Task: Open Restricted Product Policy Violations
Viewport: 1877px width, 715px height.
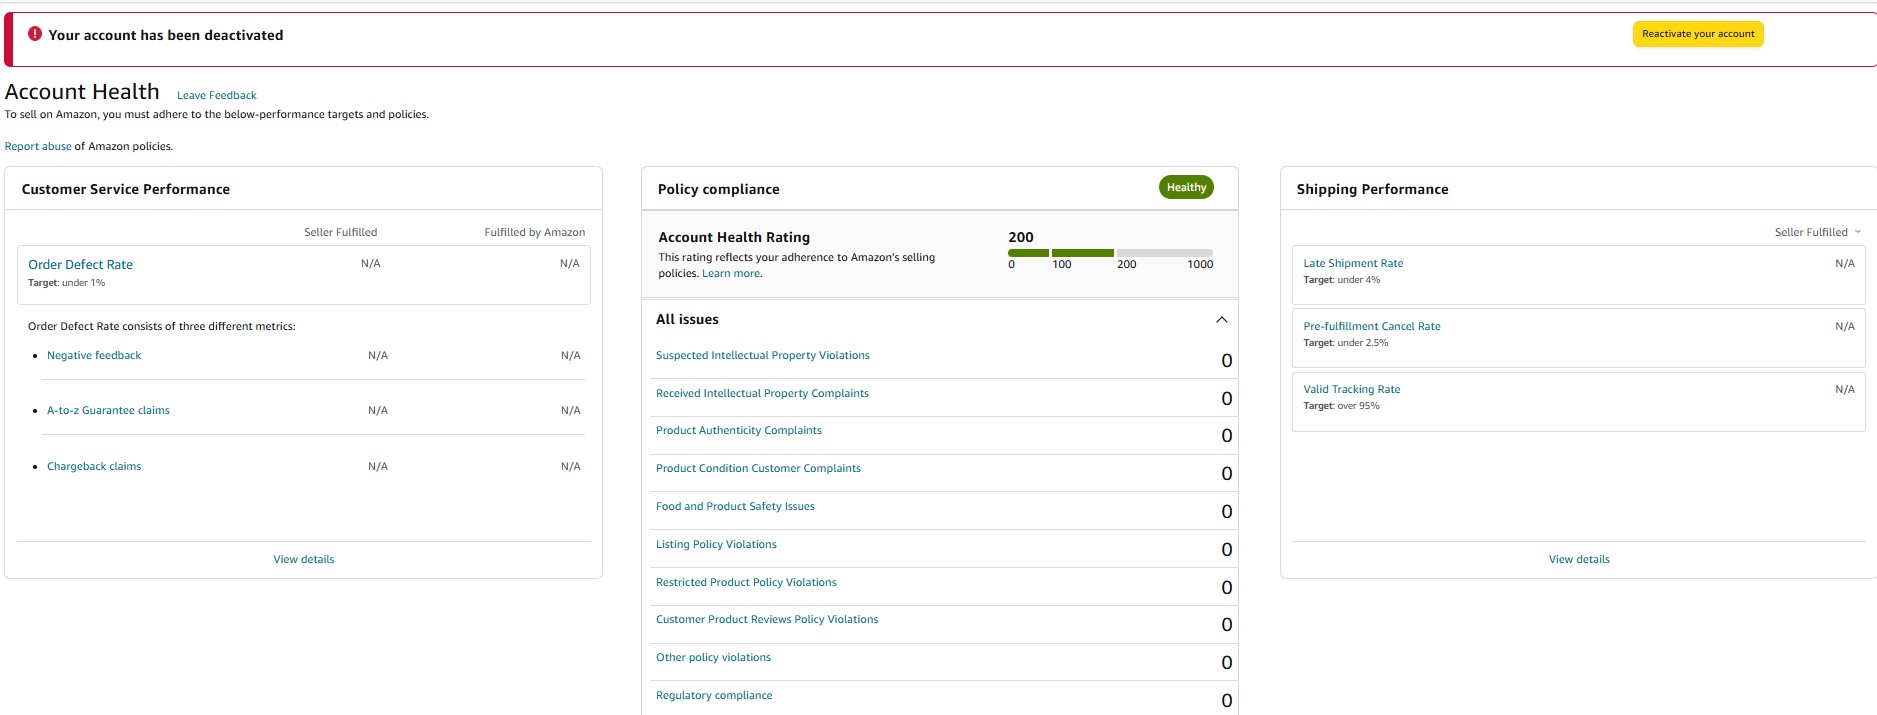Action: click(746, 582)
